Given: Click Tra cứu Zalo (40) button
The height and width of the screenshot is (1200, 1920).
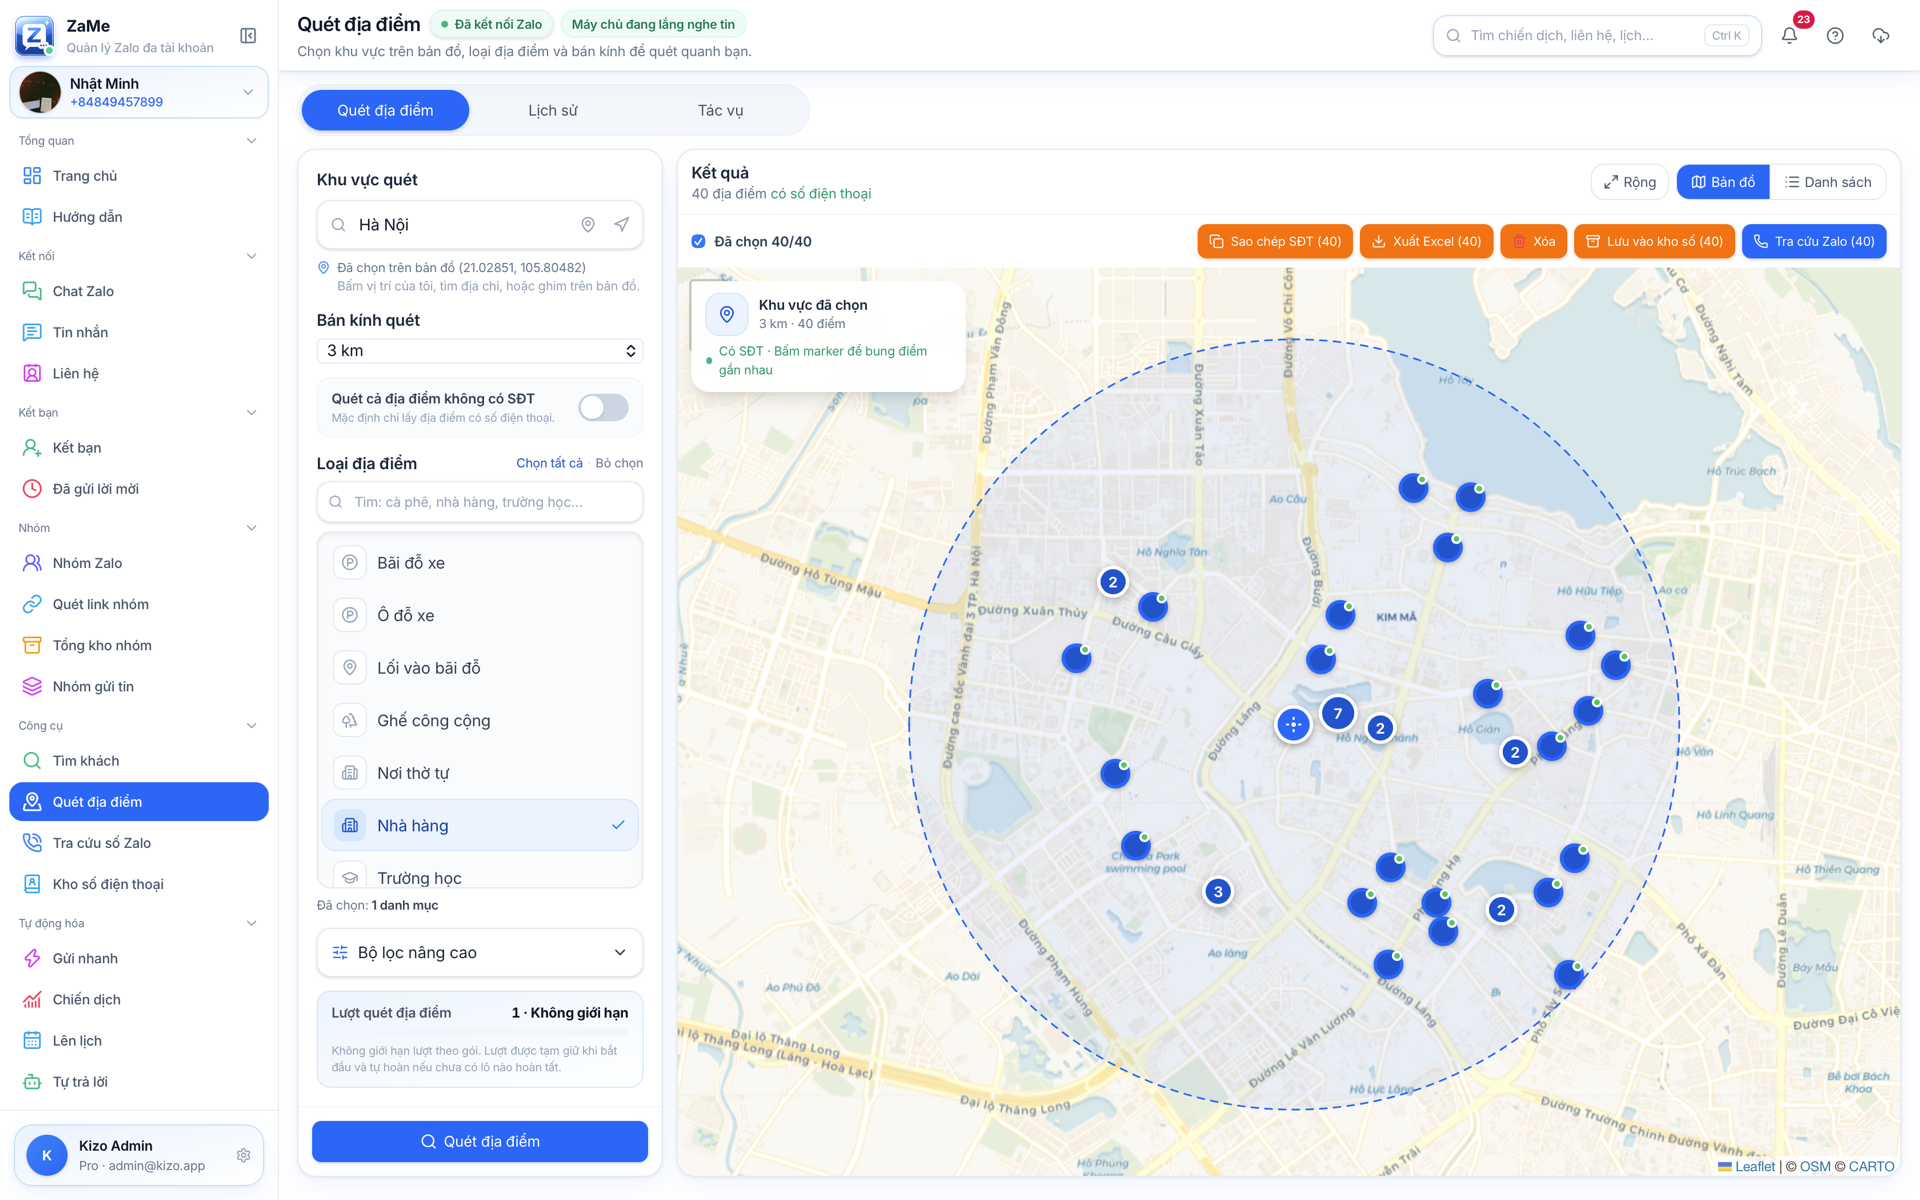Looking at the screenshot, I should coord(1814,241).
